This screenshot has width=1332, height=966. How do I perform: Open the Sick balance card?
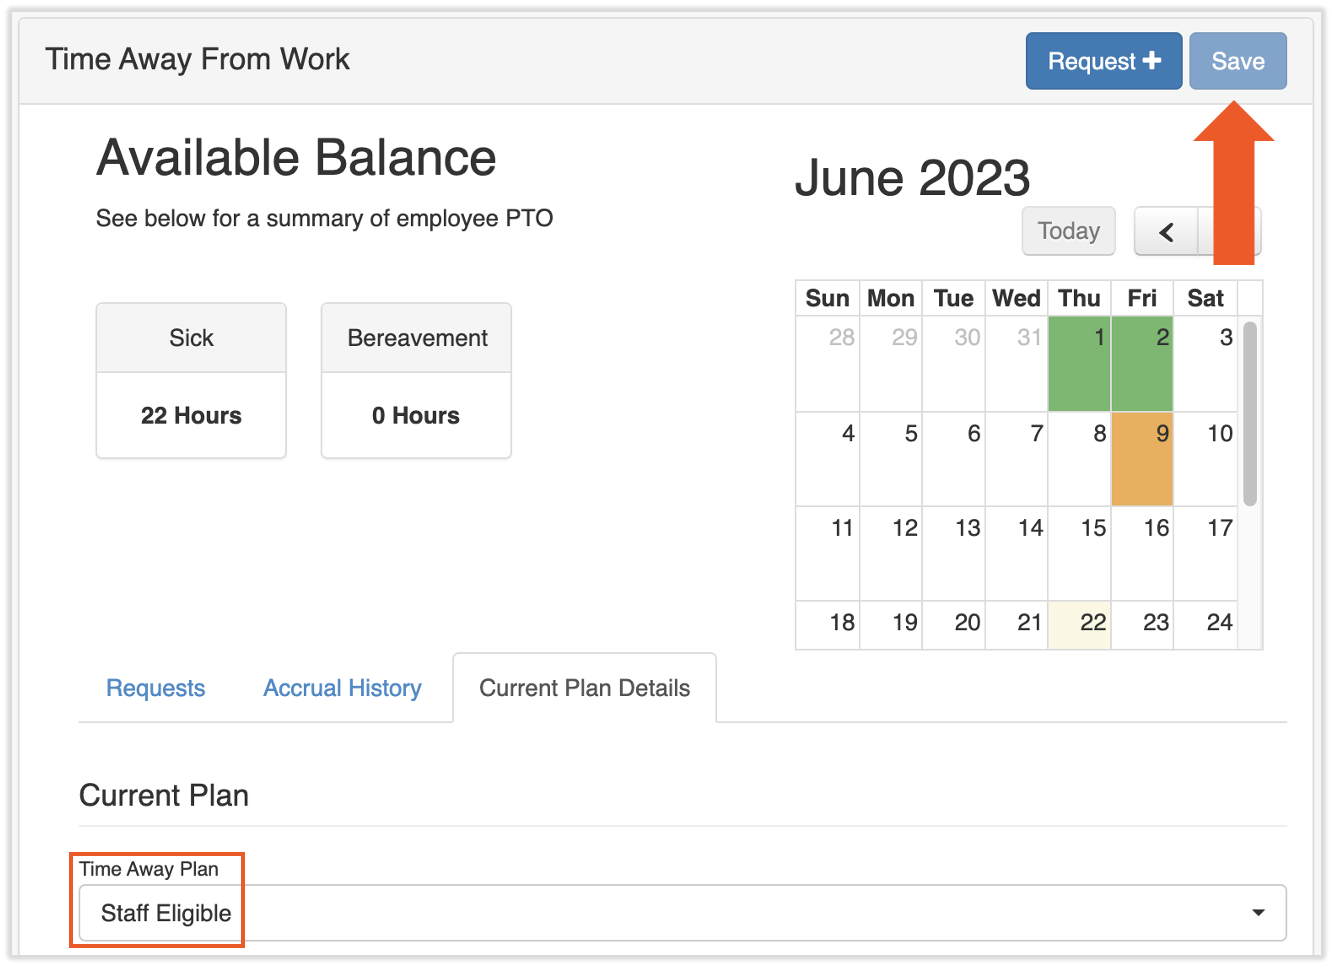pos(191,380)
